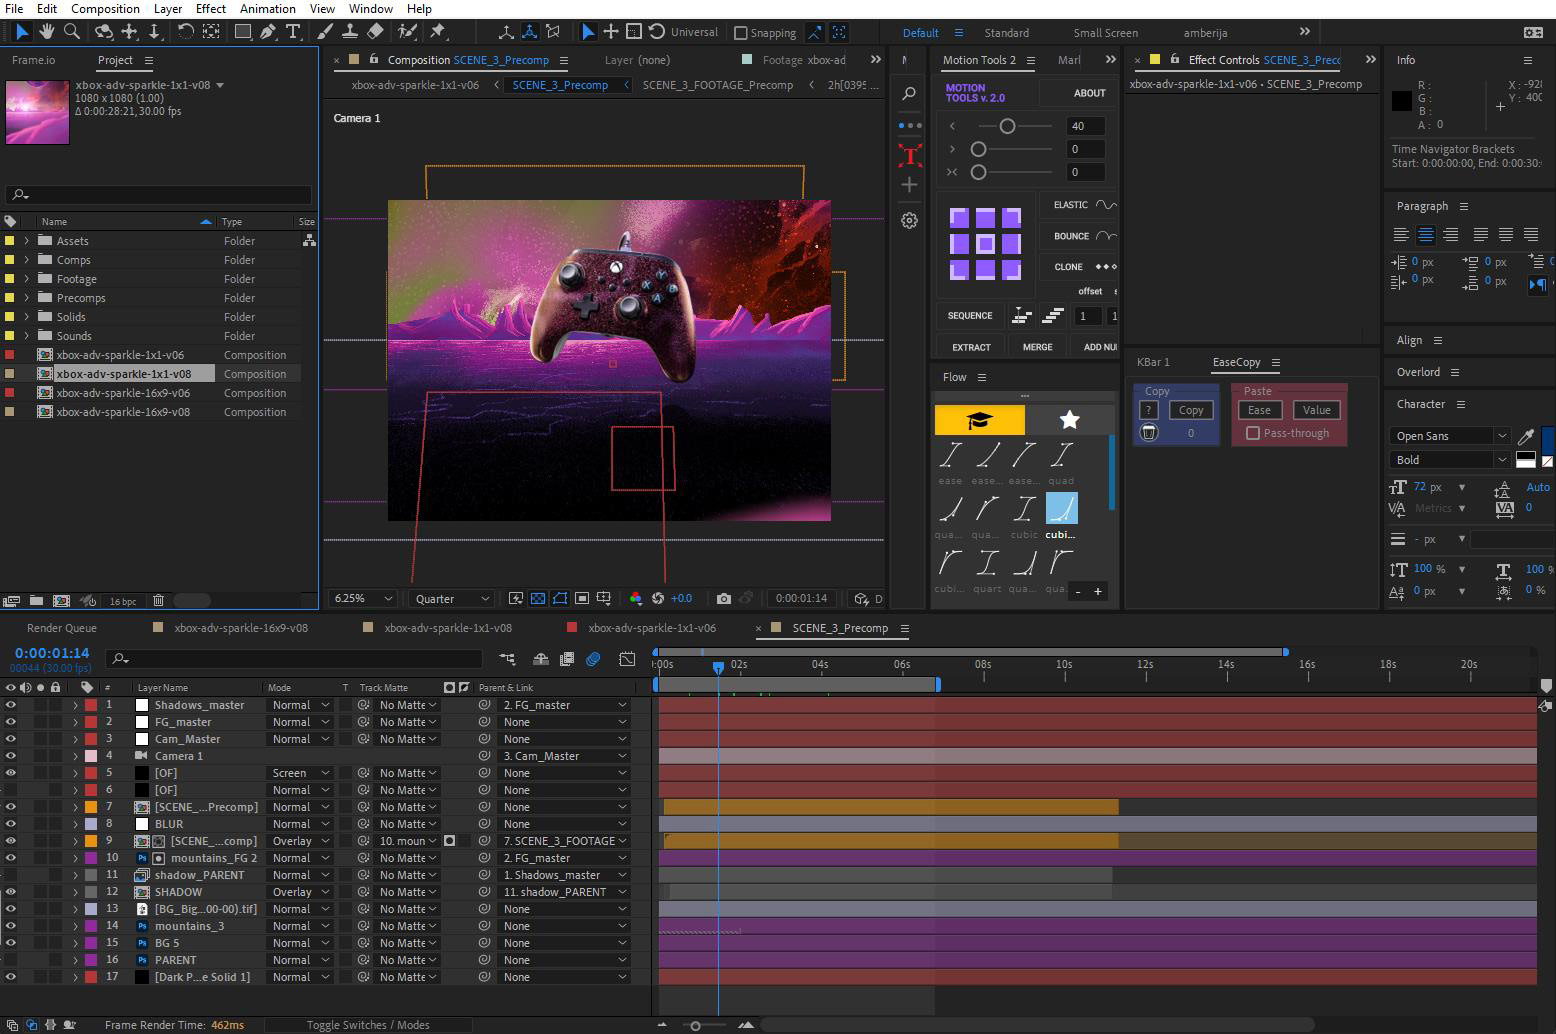Hide the Shadows_master layer
1556x1034 pixels.
point(11,705)
